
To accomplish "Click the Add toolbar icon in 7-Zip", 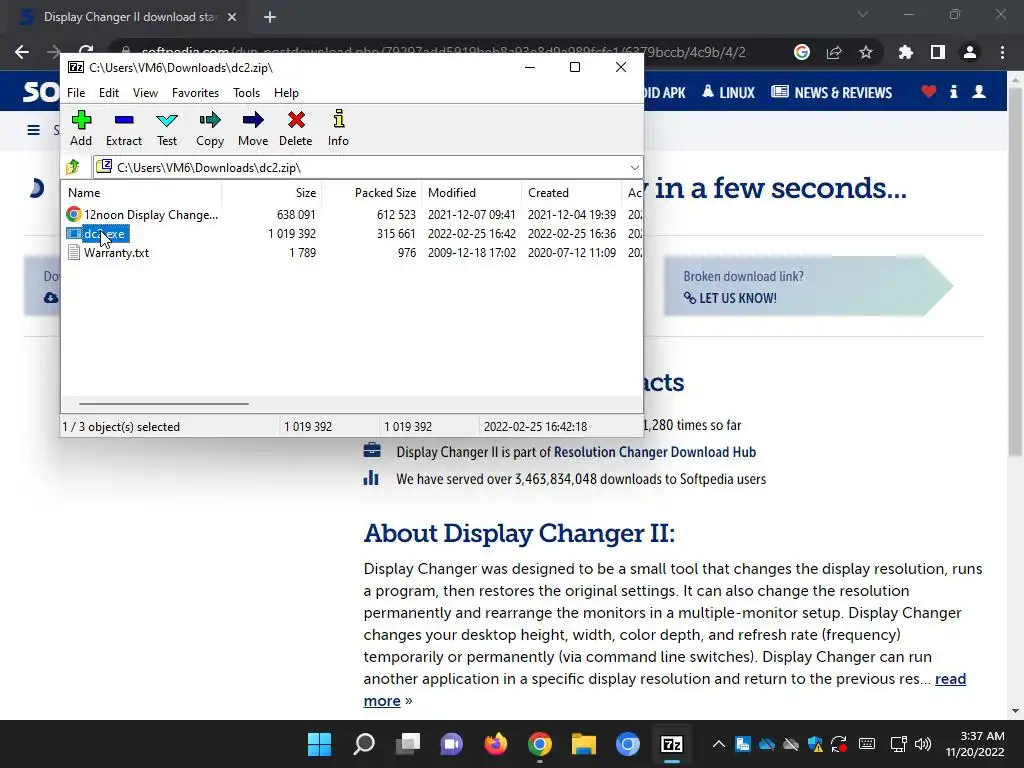I will (81, 128).
